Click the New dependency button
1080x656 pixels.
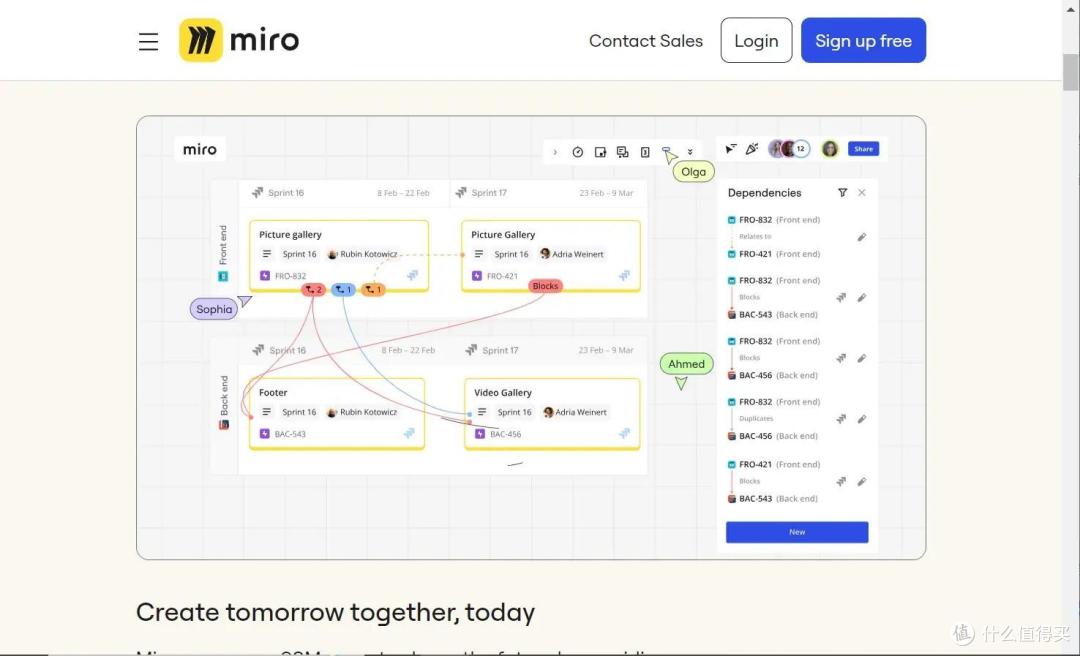797,532
